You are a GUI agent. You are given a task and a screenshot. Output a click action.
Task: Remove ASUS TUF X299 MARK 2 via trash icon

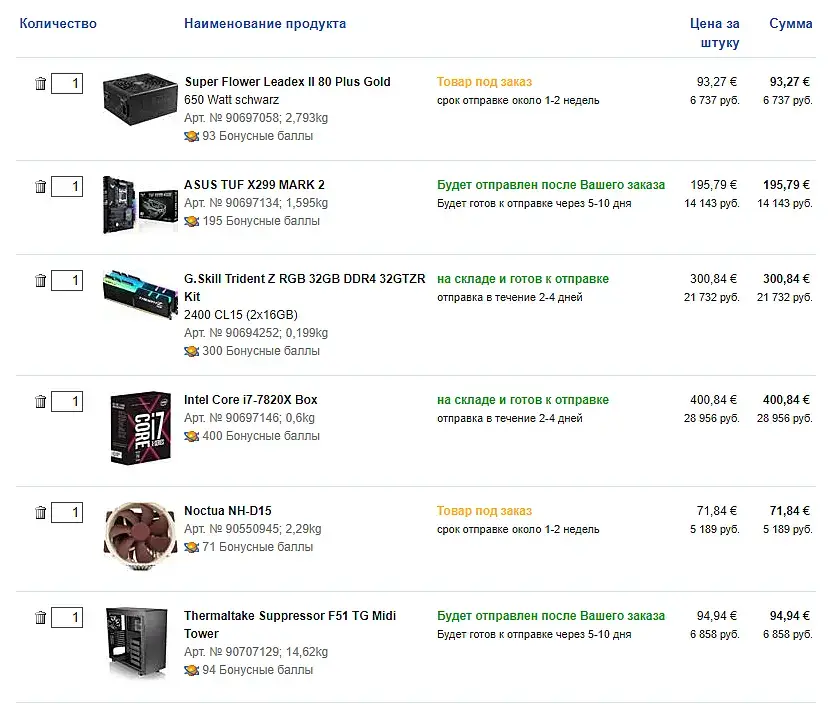41,187
